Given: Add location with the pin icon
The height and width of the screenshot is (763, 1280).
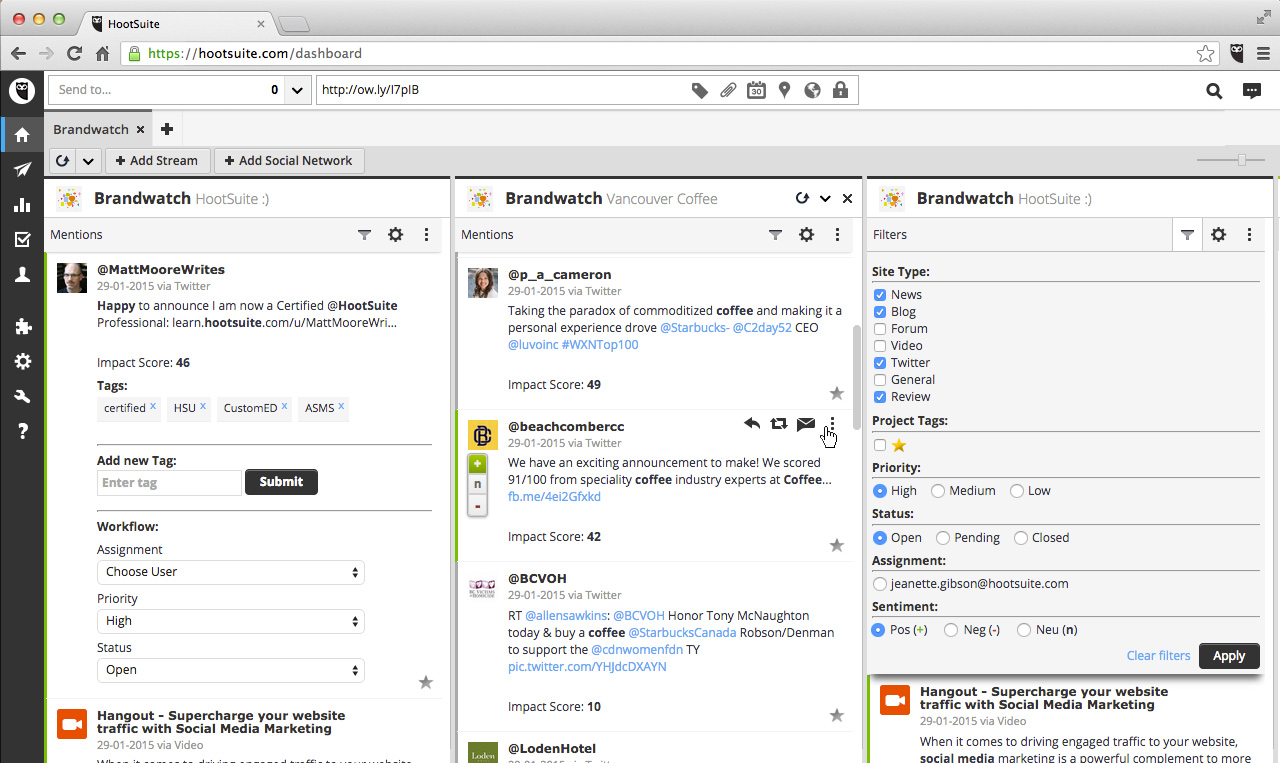Looking at the screenshot, I should click(x=785, y=90).
